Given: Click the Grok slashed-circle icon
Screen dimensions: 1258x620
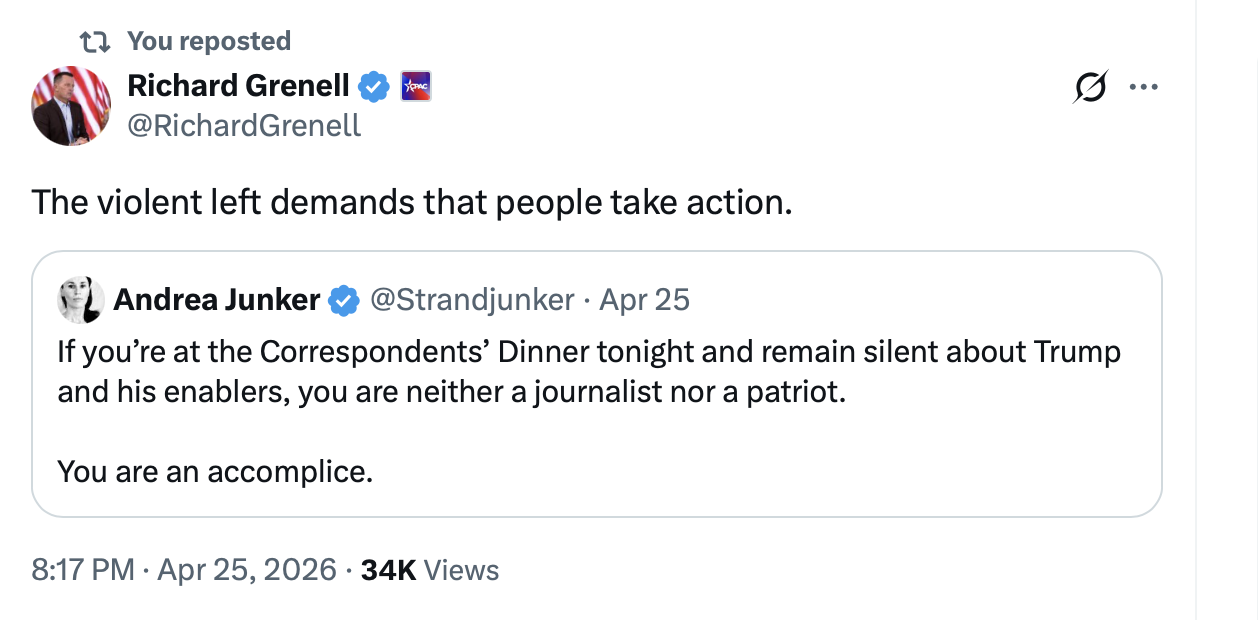Looking at the screenshot, I should tap(1090, 87).
